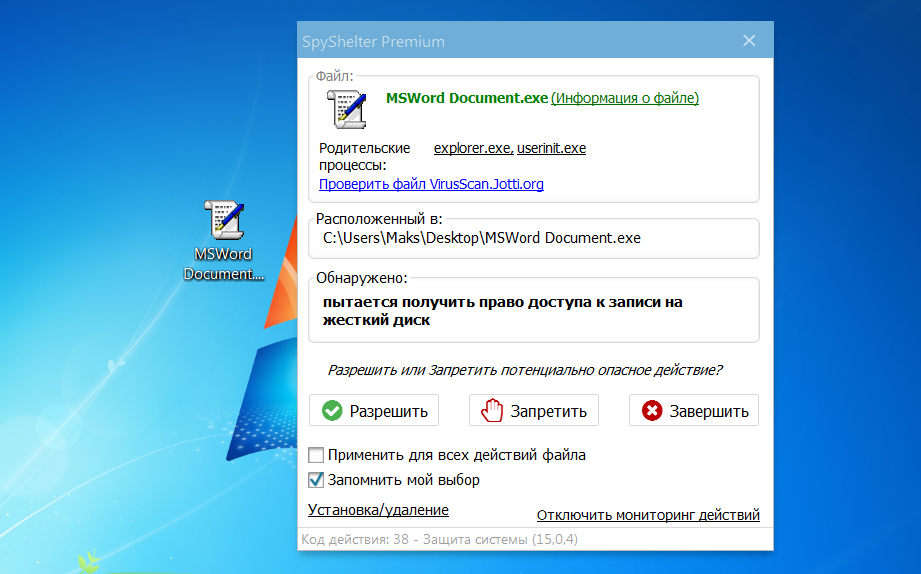Click the Завершить button
The width and height of the screenshot is (921, 574).
[694, 410]
